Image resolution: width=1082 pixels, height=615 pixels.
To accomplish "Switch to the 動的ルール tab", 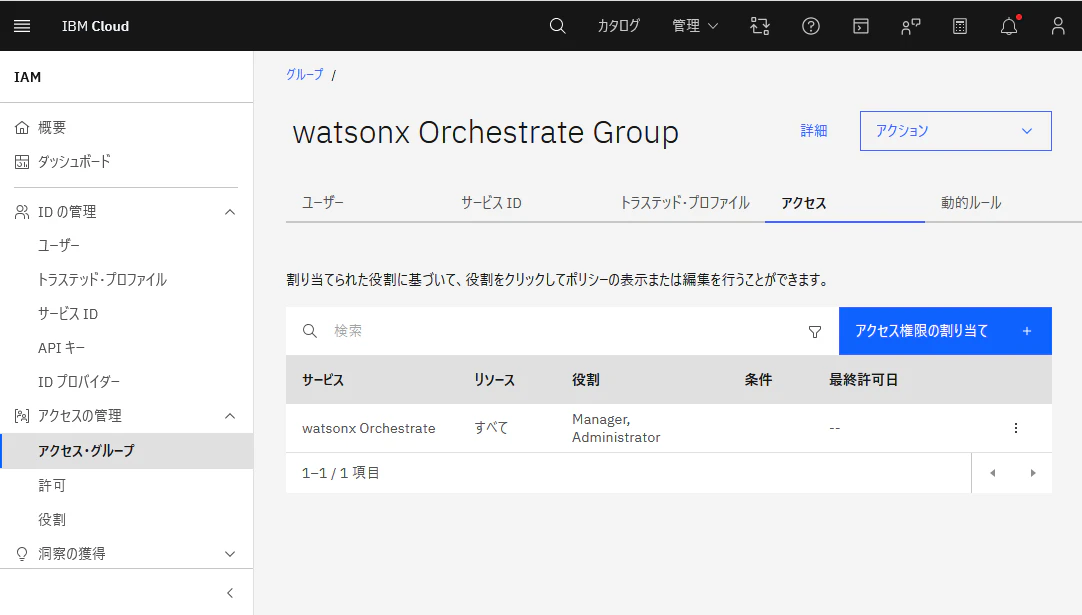I will (971, 203).
